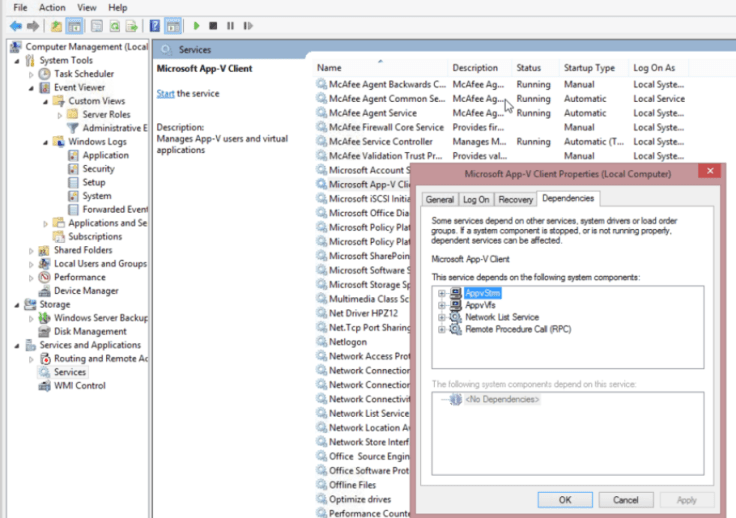The image size is (736, 518).
Task: Open the Action menu
Action: click(x=52, y=7)
